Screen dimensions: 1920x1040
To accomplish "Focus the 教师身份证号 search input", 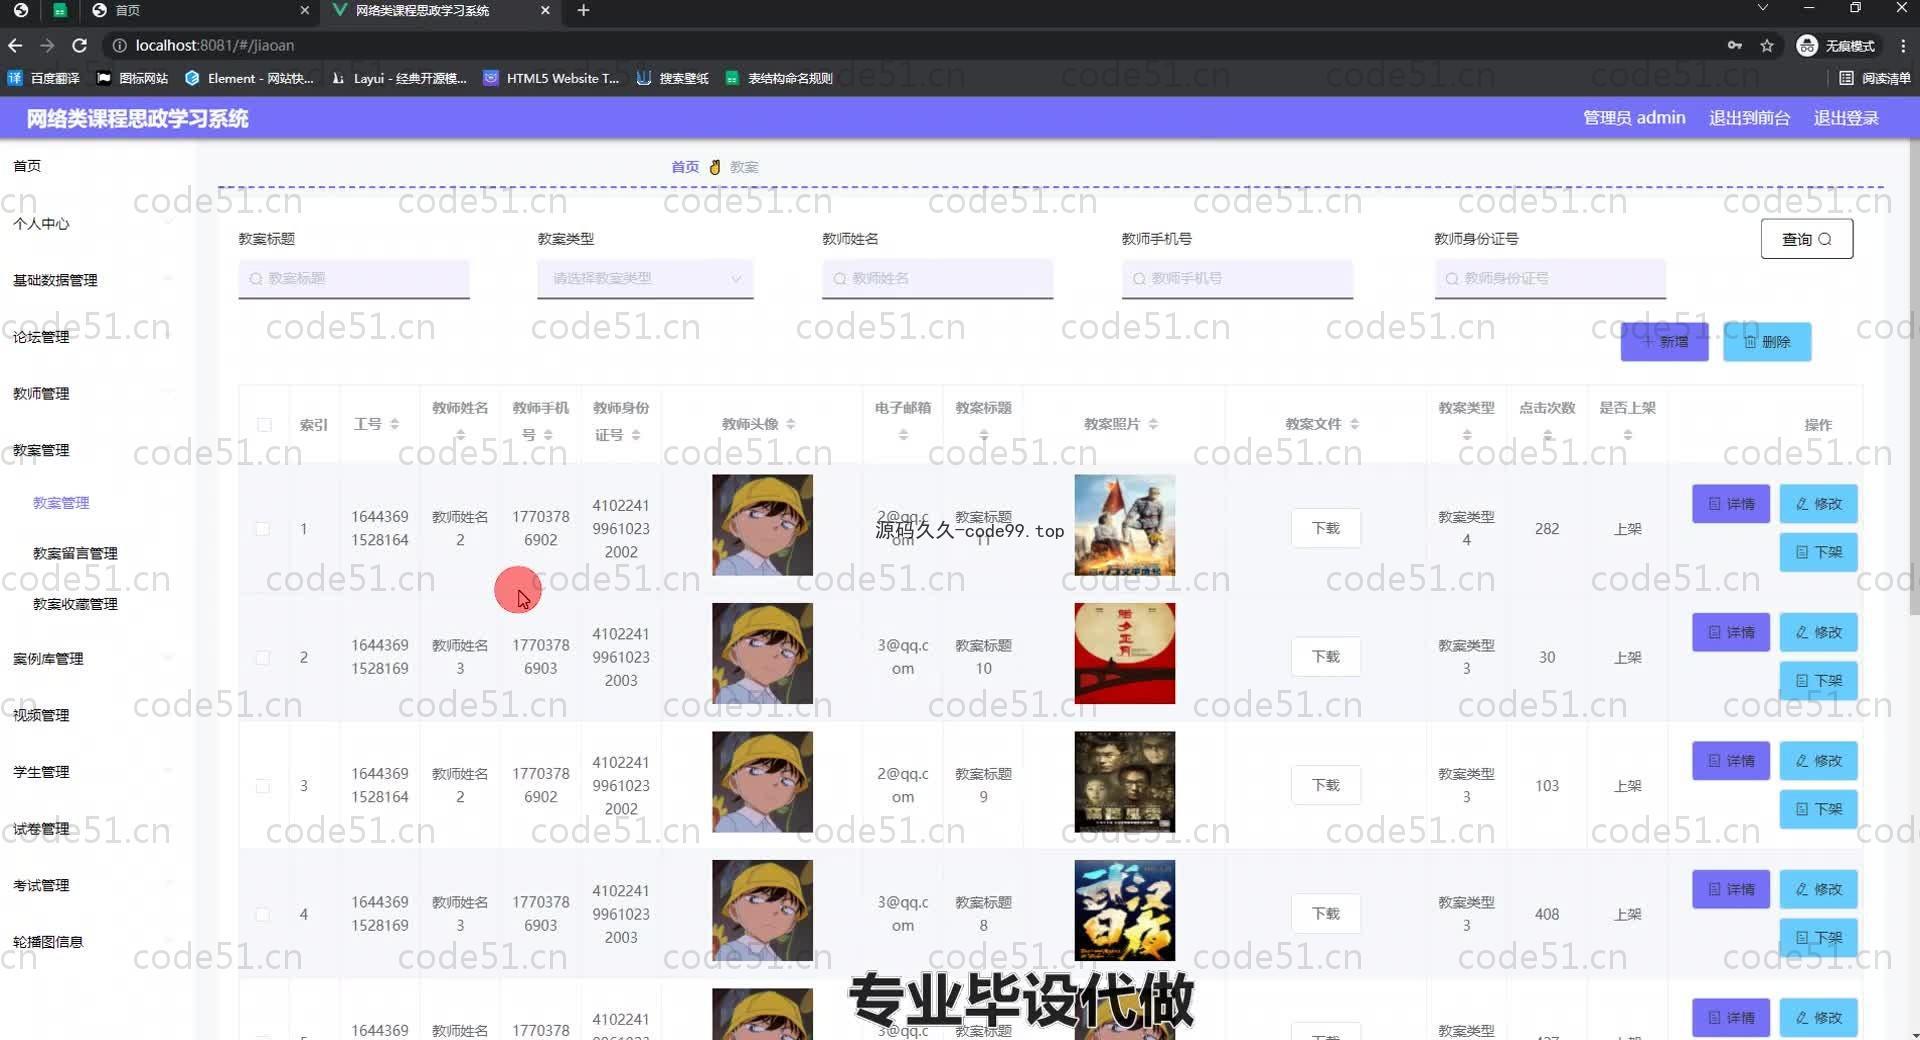I will coord(1550,279).
